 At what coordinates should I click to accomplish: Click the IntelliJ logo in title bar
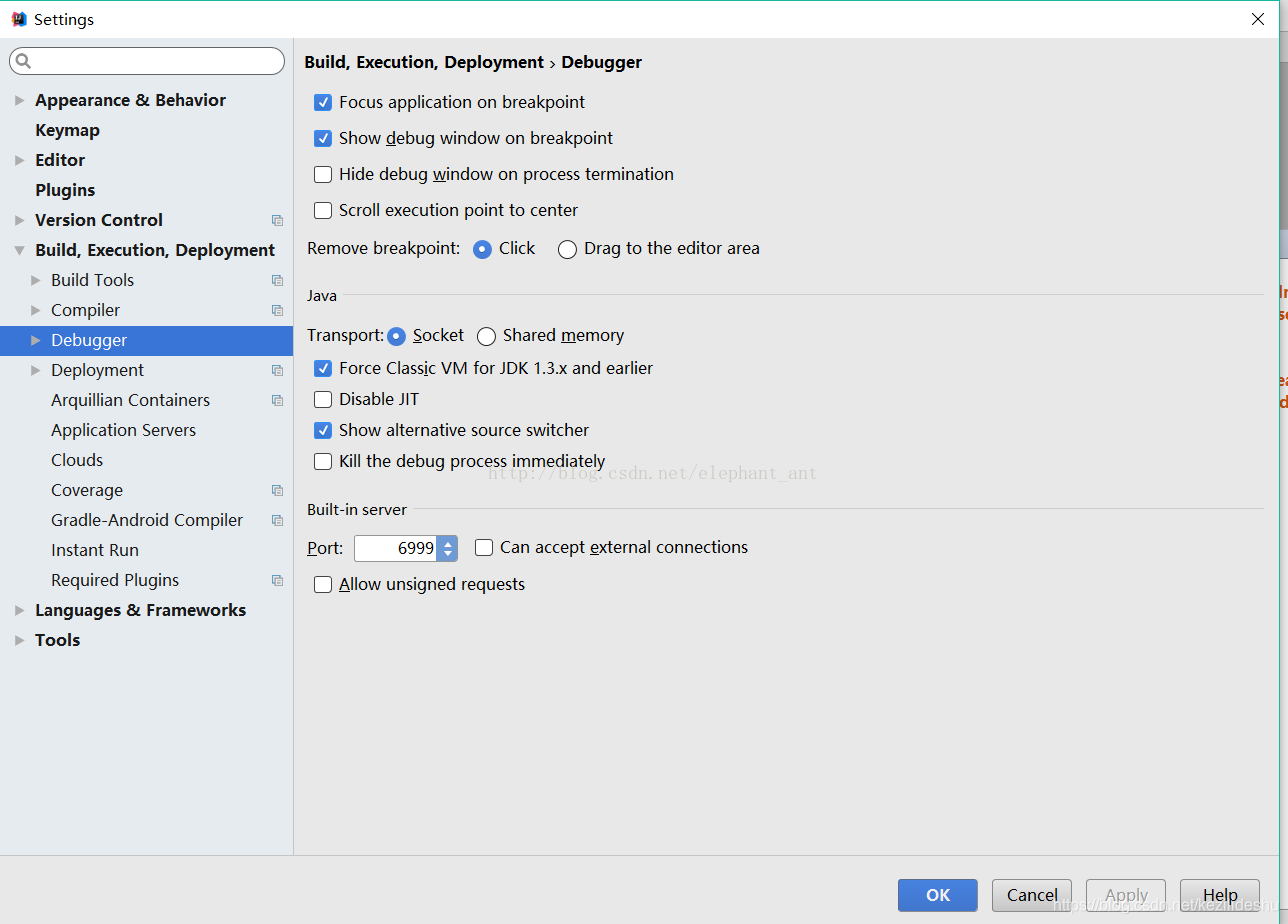point(19,19)
